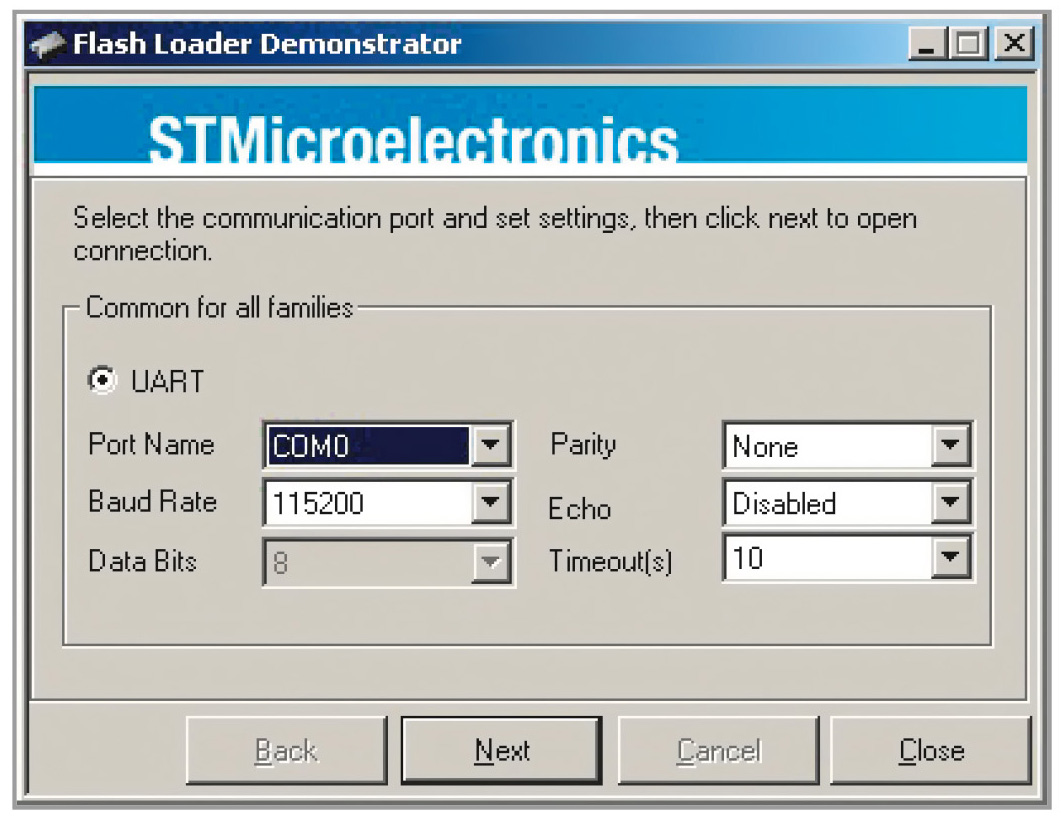Expand the Baud Rate dropdown arrow
1061x817 pixels.
[490, 504]
